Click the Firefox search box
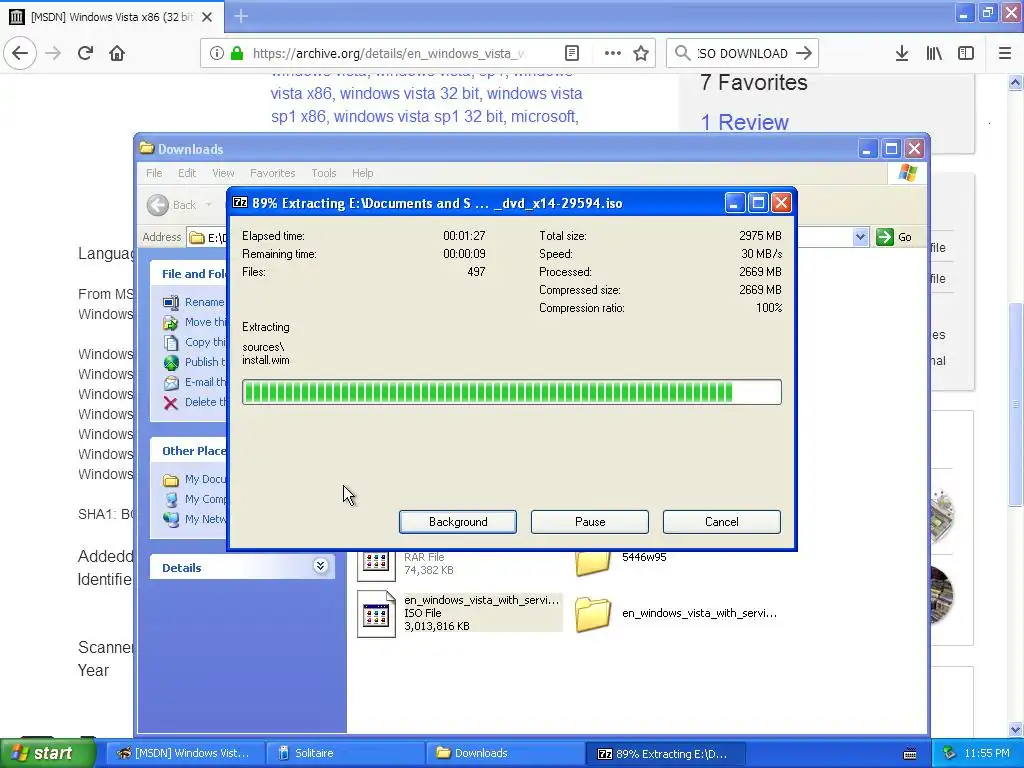 742,53
